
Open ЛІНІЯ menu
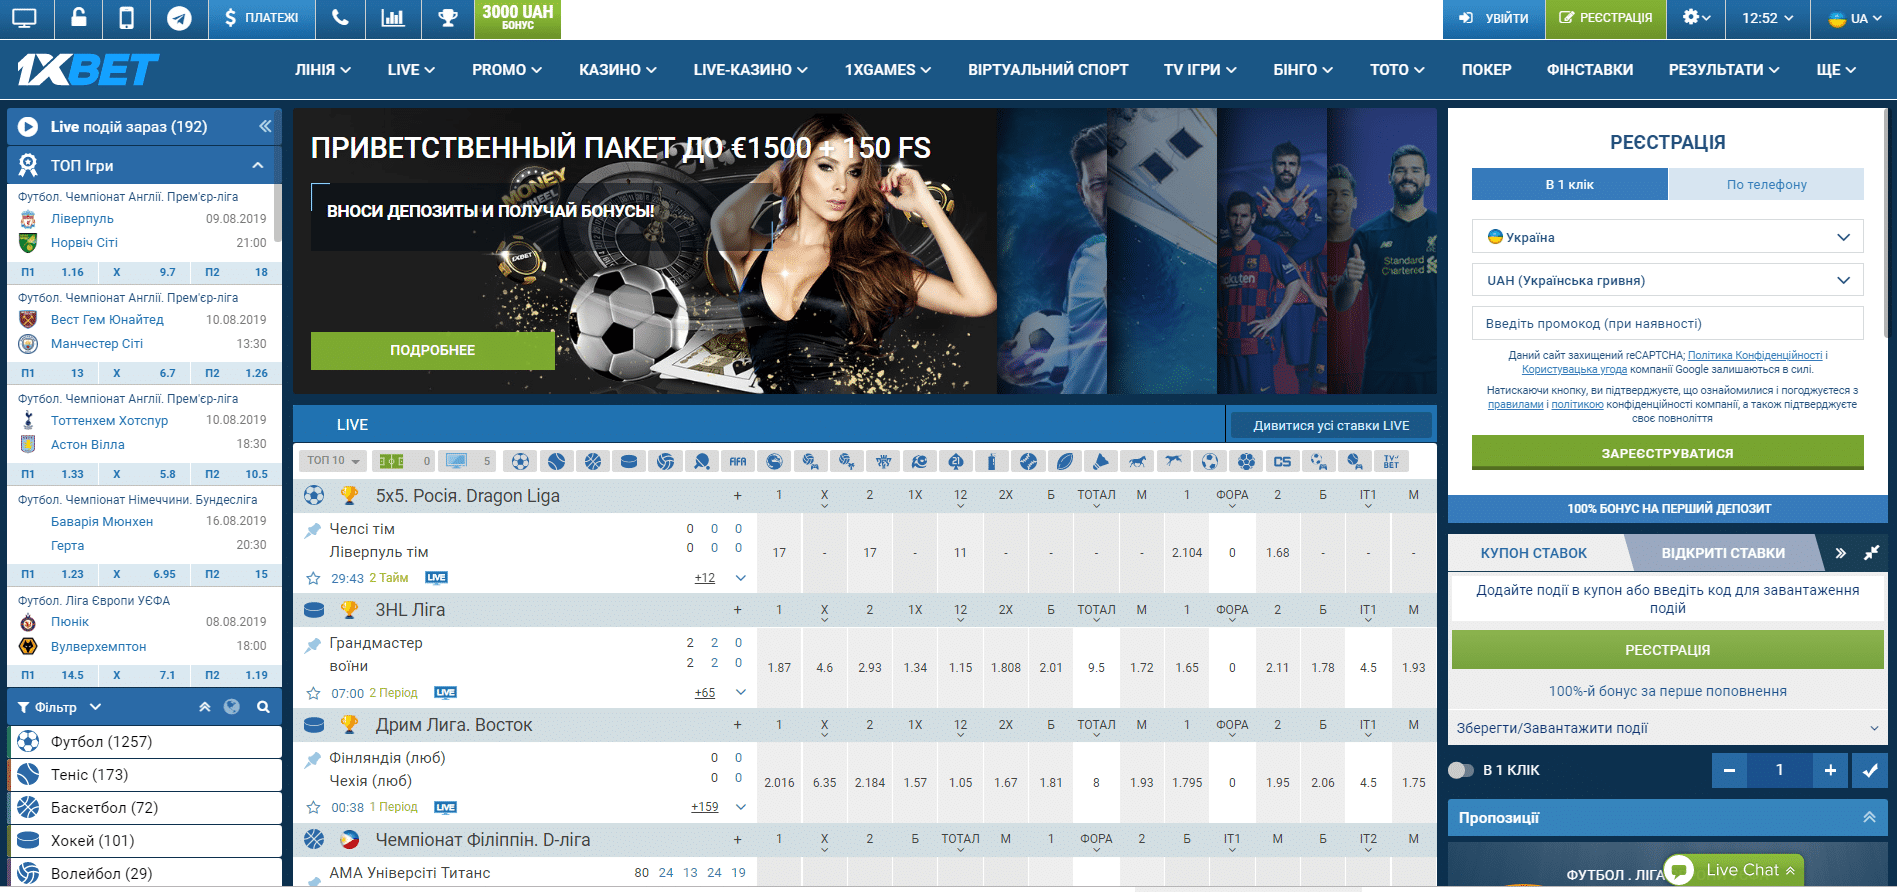click(323, 70)
